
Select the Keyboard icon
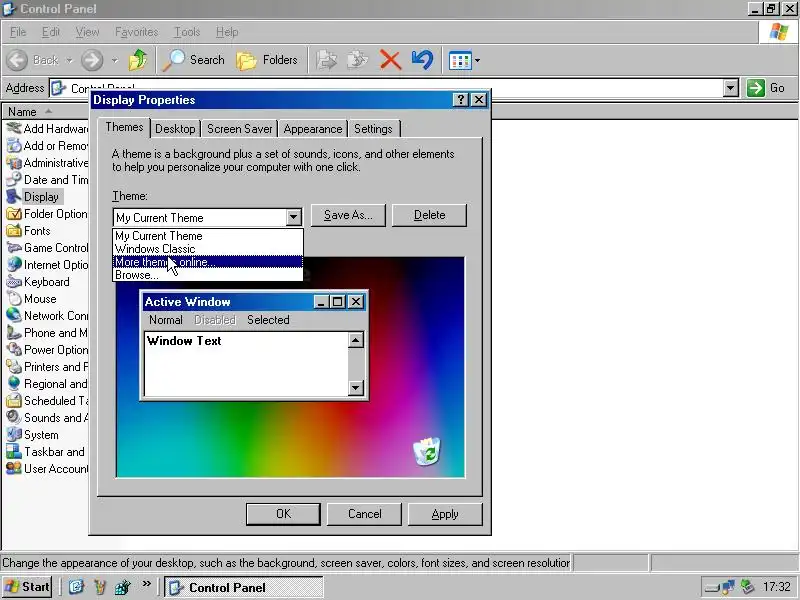click(x=14, y=282)
